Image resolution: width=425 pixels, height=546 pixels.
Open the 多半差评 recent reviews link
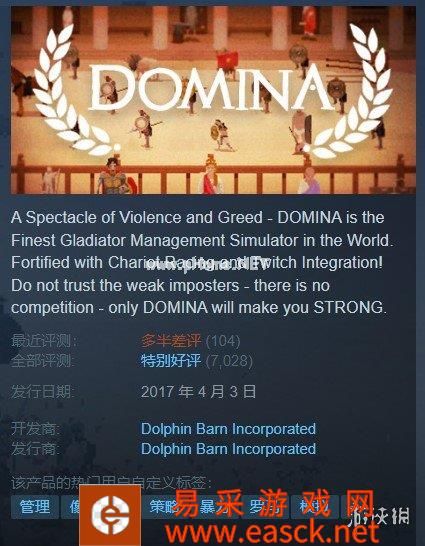click(x=171, y=341)
